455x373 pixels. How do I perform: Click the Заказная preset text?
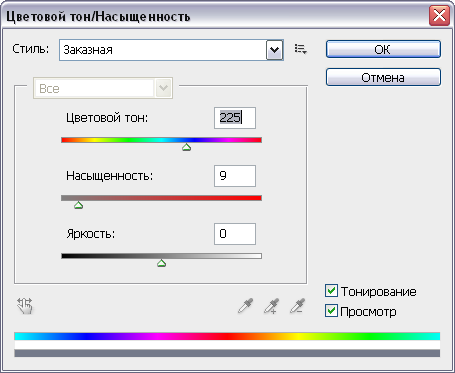88,50
